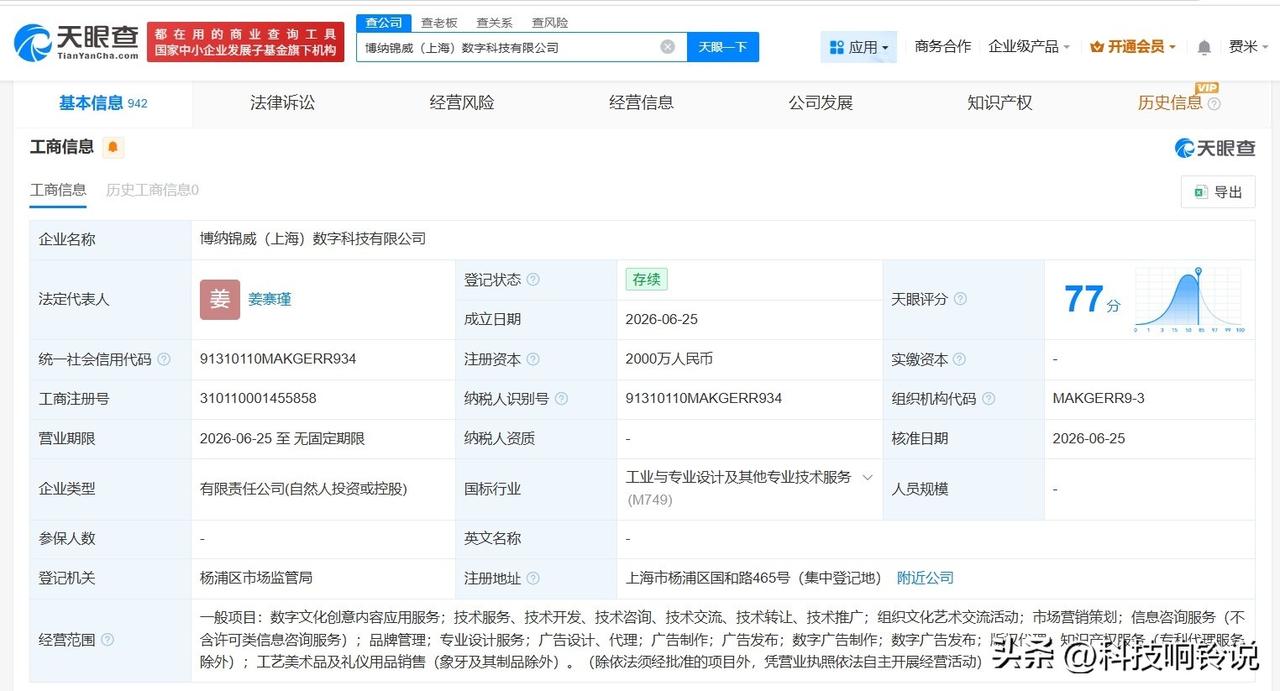Switch to the 查公司 search tab

coord(383,22)
